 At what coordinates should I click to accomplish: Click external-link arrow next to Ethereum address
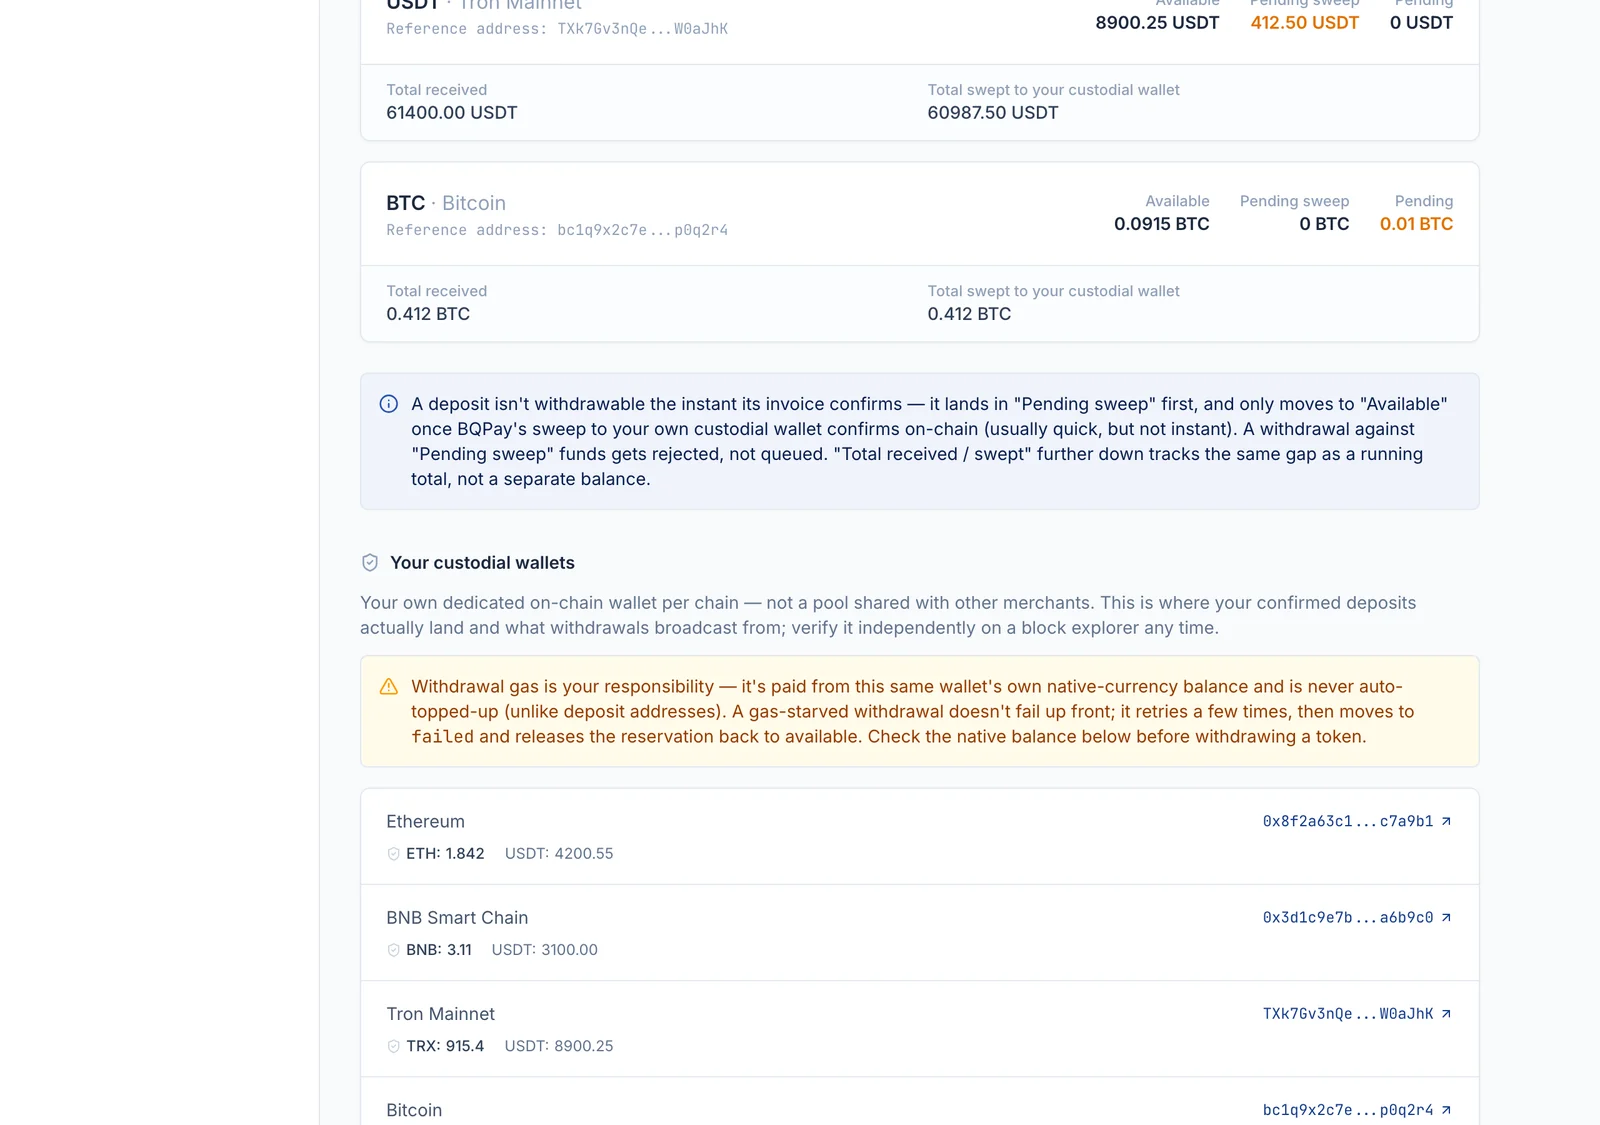coord(1446,821)
